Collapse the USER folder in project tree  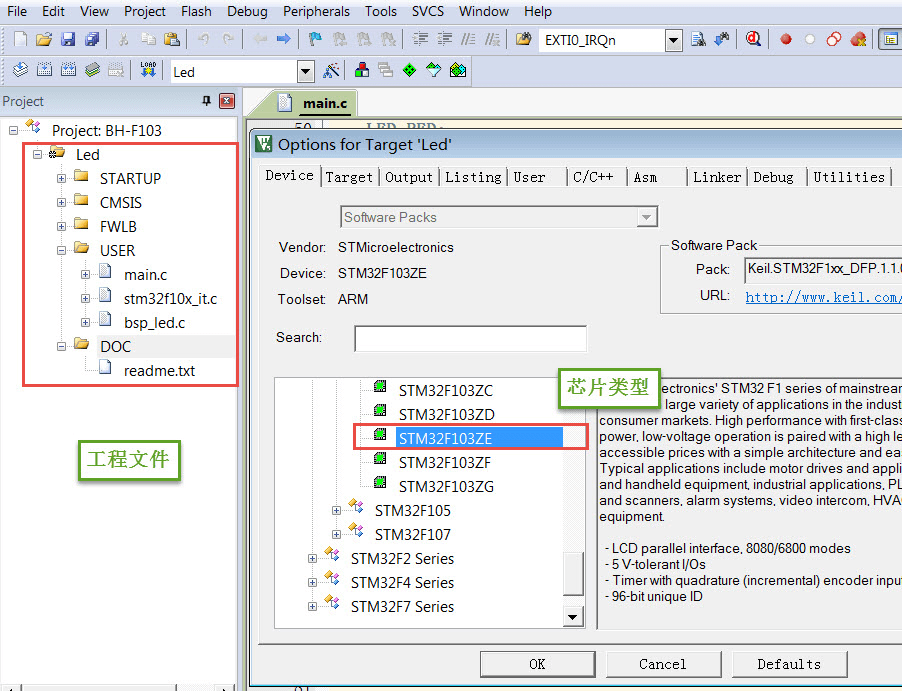61,250
